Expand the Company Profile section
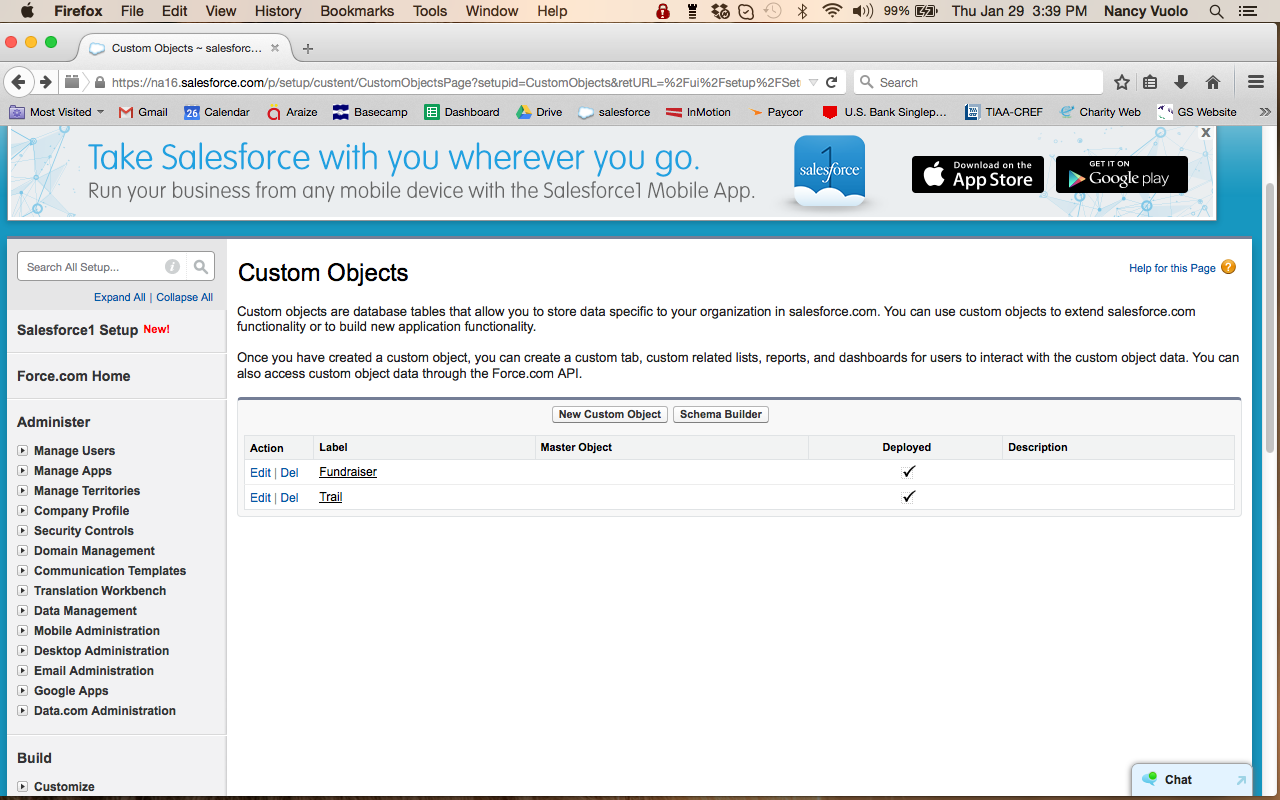The image size is (1280, 800). [23, 511]
